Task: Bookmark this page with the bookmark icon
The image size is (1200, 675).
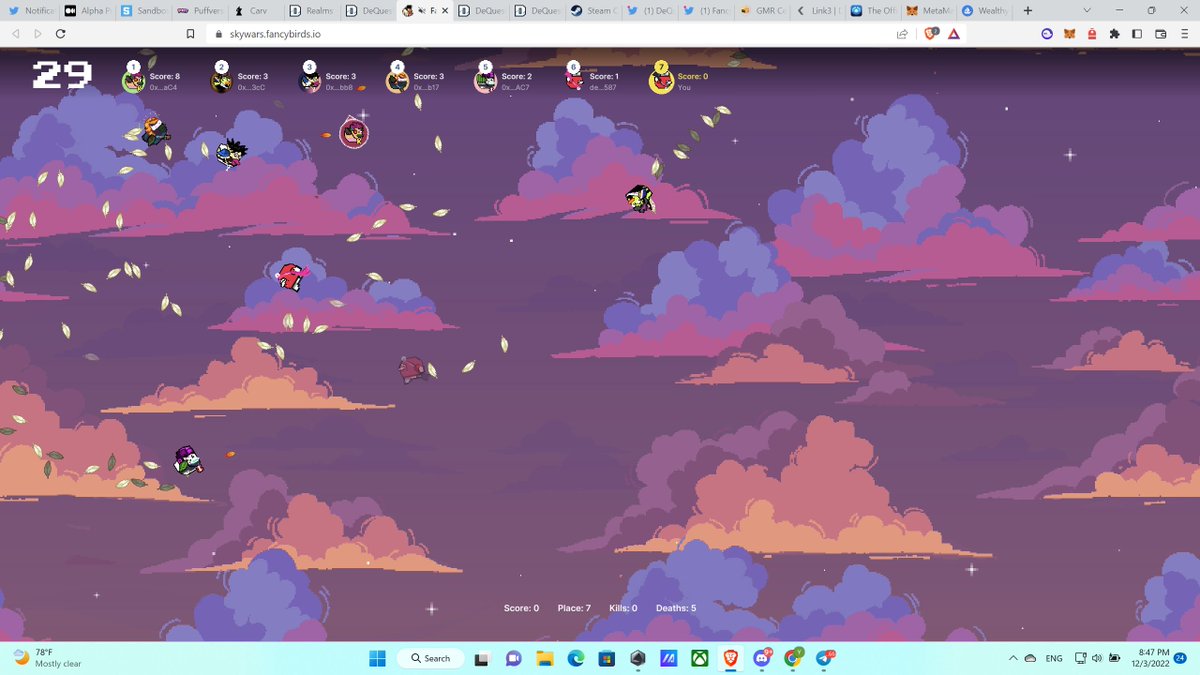Action: tap(190, 33)
